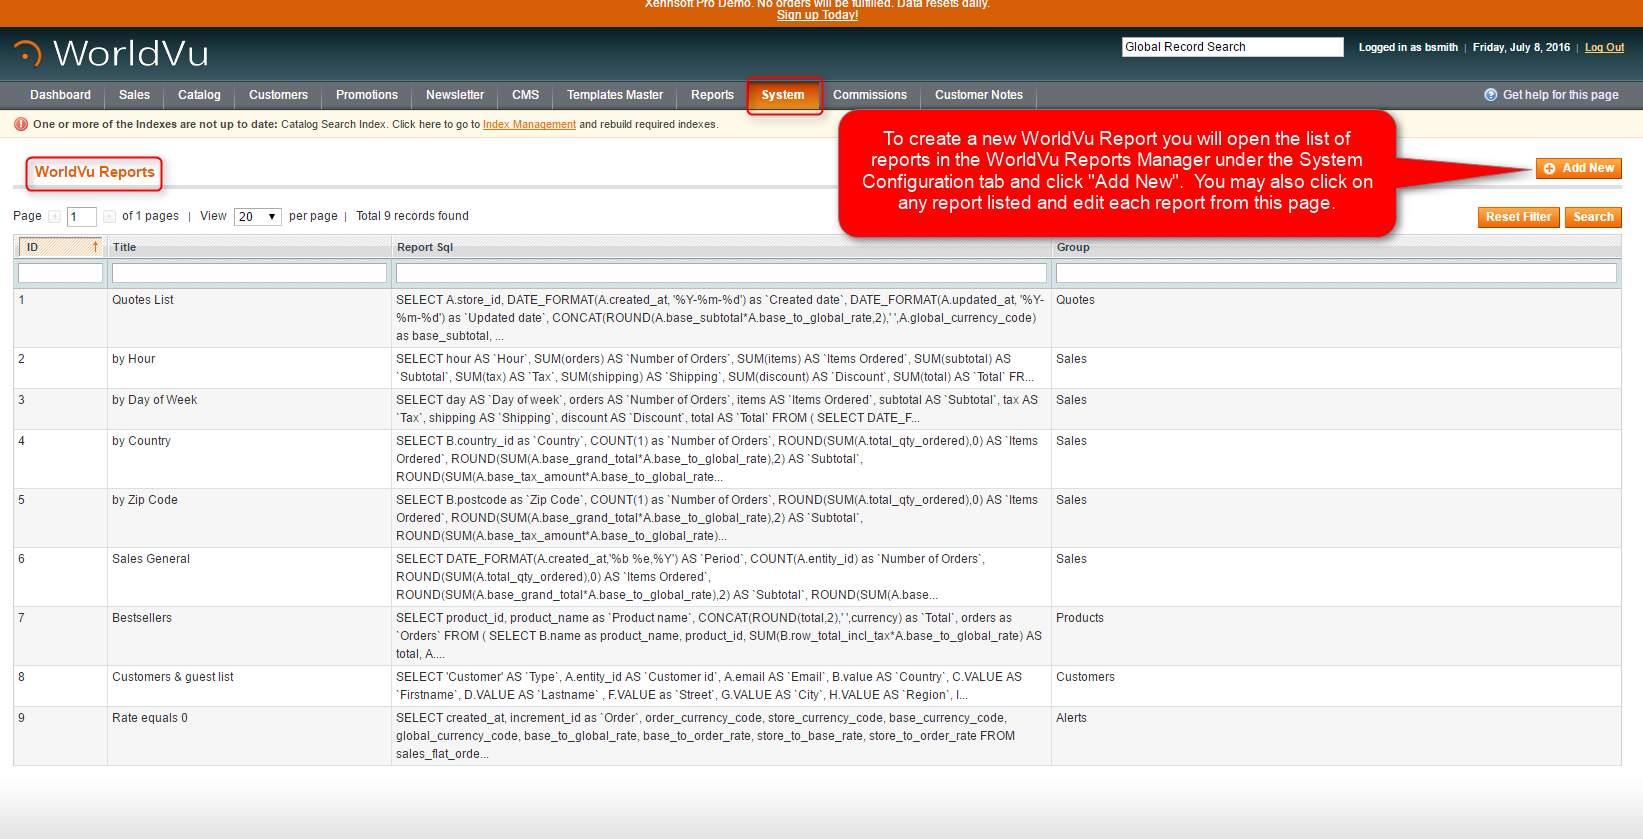This screenshot has width=1643, height=839.
Task: Click the Log Out link
Action: 1604,47
